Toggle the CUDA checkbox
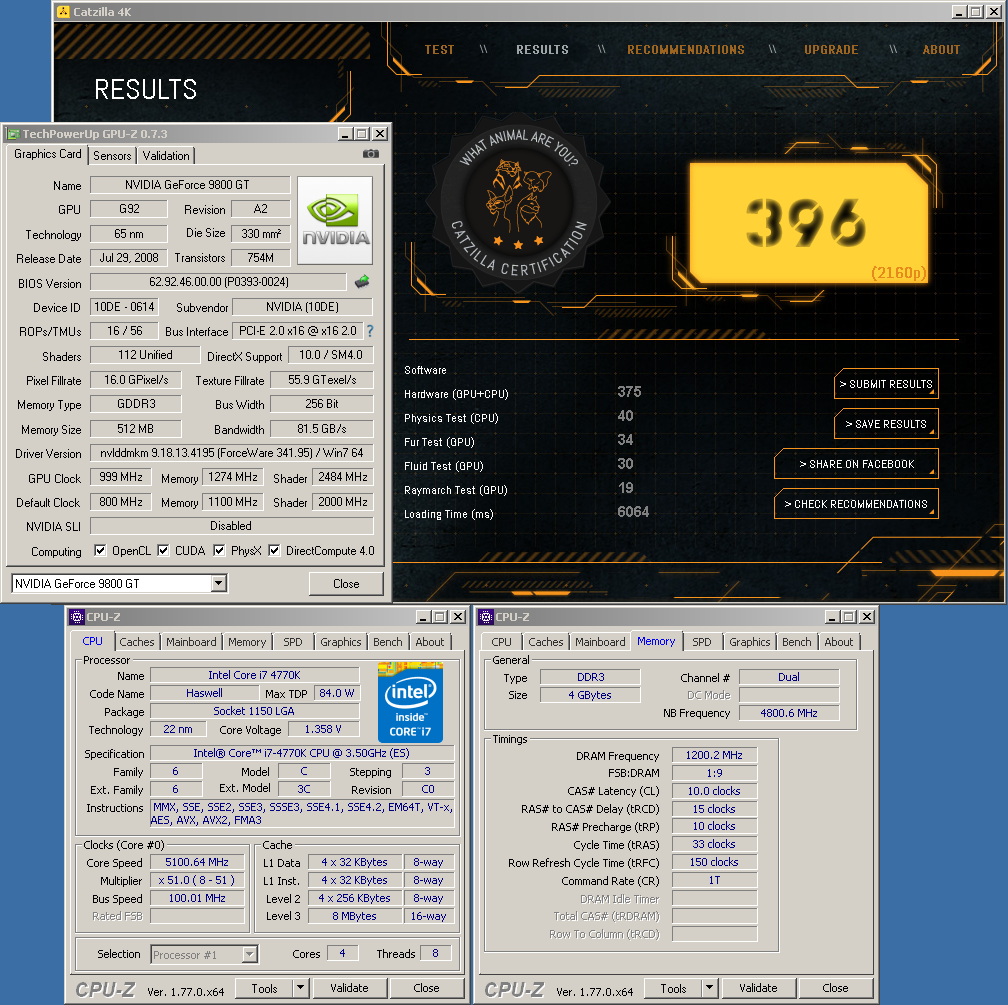This screenshot has width=1008, height=1005. coord(163,550)
